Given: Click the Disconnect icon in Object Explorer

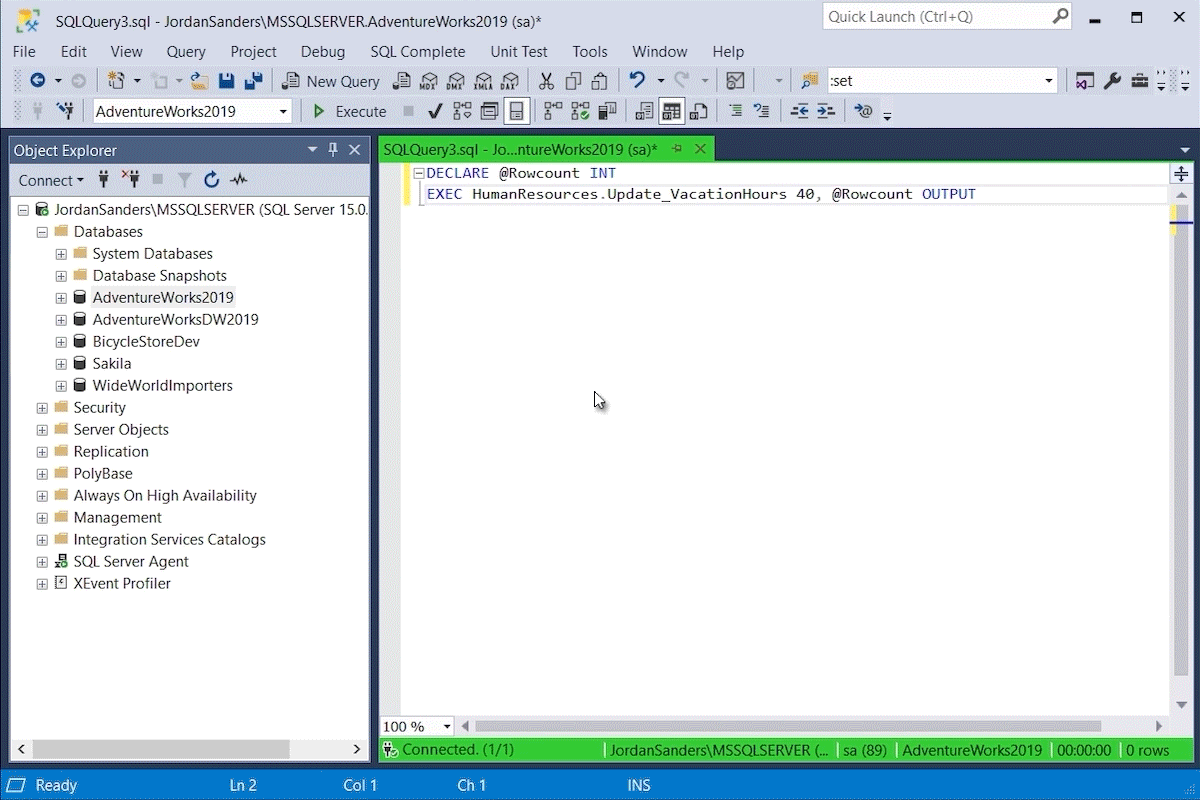Looking at the screenshot, I should tap(131, 180).
